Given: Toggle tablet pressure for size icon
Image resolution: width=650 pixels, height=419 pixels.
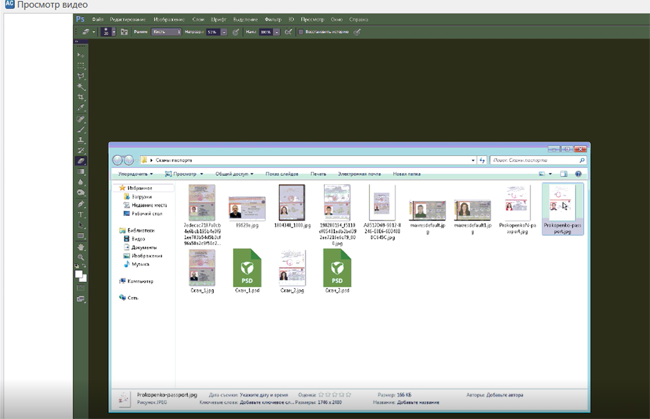Looking at the screenshot, I should click(x=357, y=32).
